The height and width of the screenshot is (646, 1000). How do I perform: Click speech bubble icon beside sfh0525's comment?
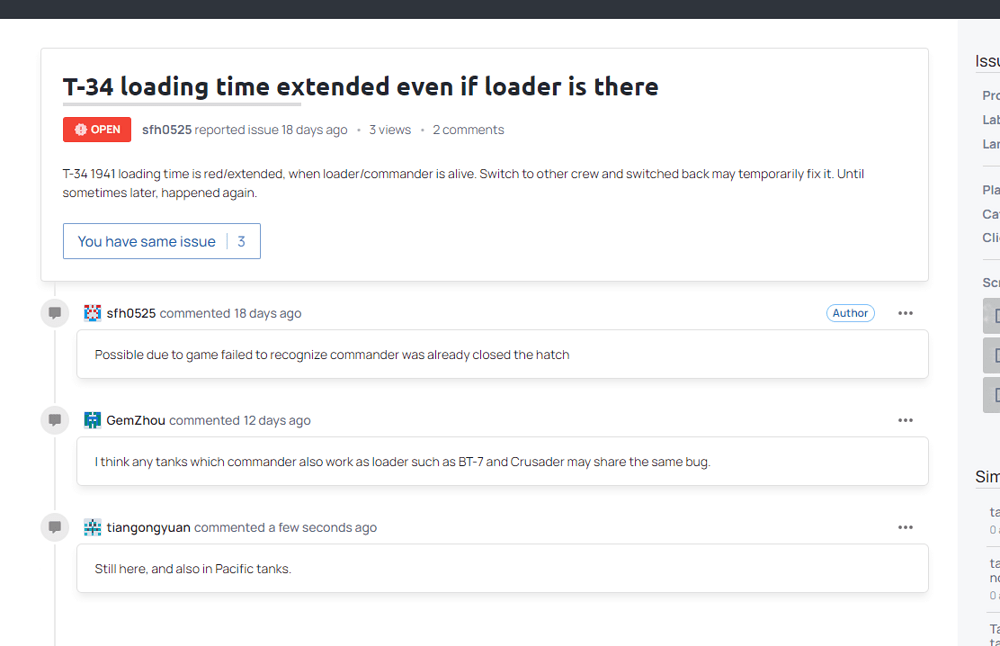tap(55, 313)
